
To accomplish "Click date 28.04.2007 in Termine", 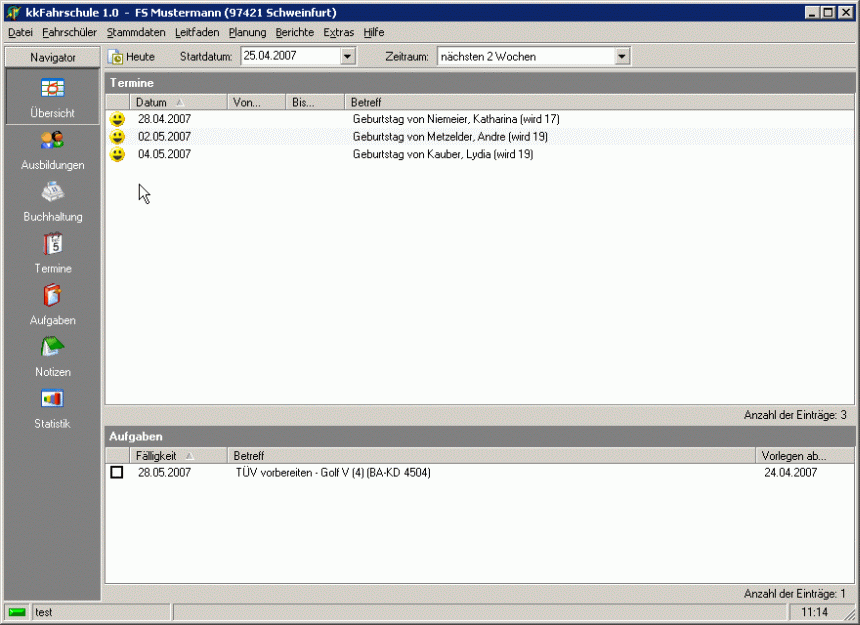I will pos(164,119).
